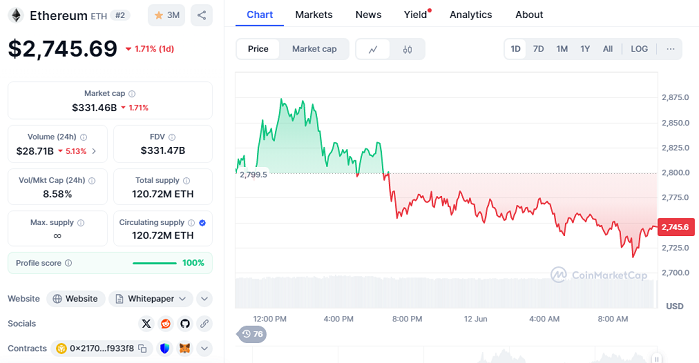Viewport: 699px width, 363px height.
Task: Open the GitHub social link
Action: pos(185,324)
